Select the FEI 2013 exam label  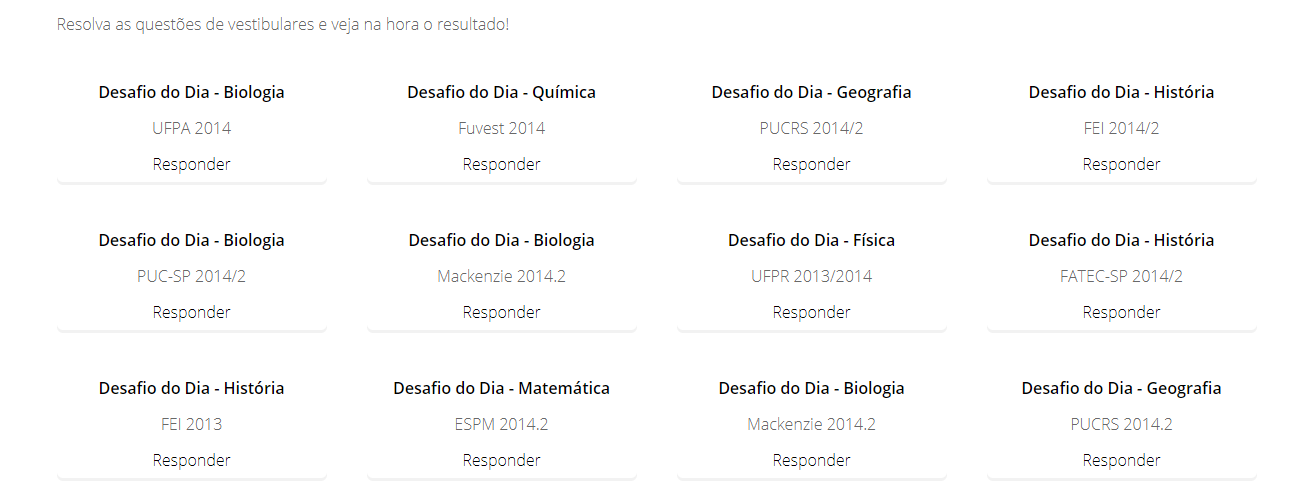[x=191, y=424]
